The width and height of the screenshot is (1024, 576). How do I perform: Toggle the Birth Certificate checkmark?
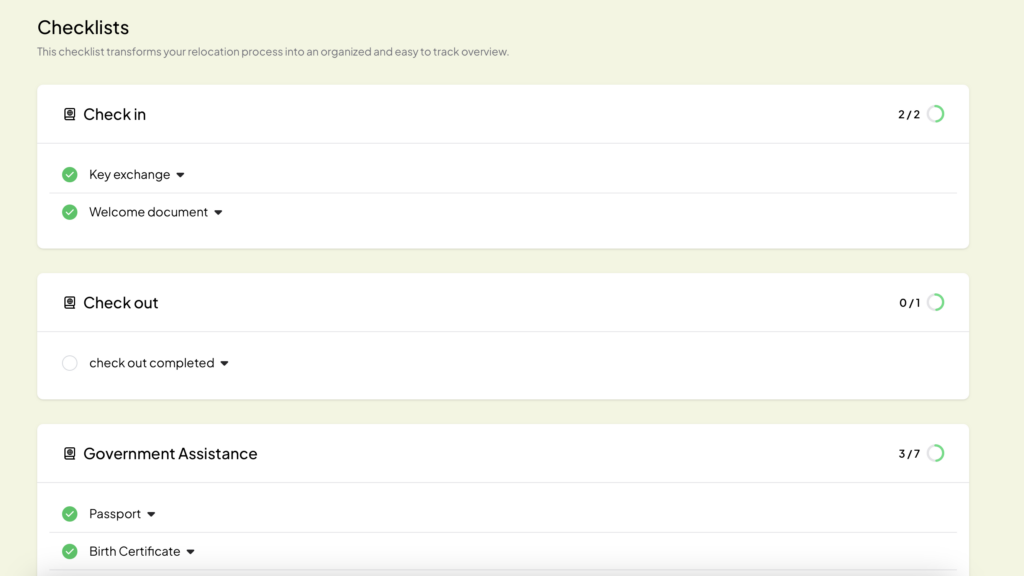70,551
